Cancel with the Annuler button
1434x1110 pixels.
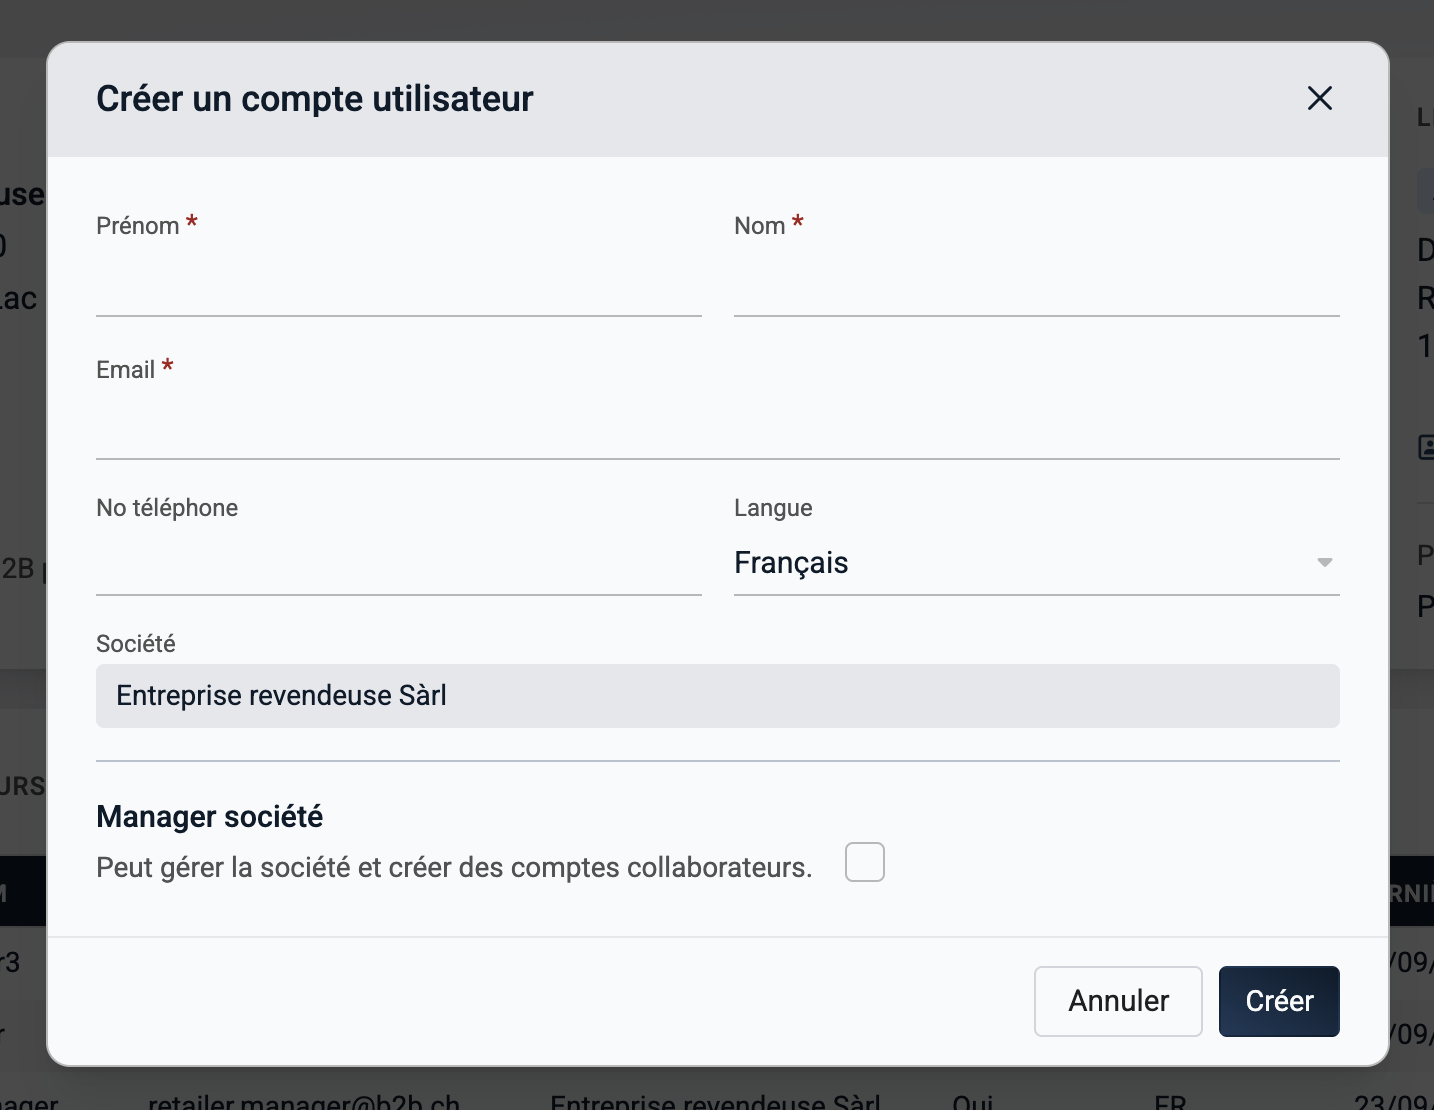1118,1001
